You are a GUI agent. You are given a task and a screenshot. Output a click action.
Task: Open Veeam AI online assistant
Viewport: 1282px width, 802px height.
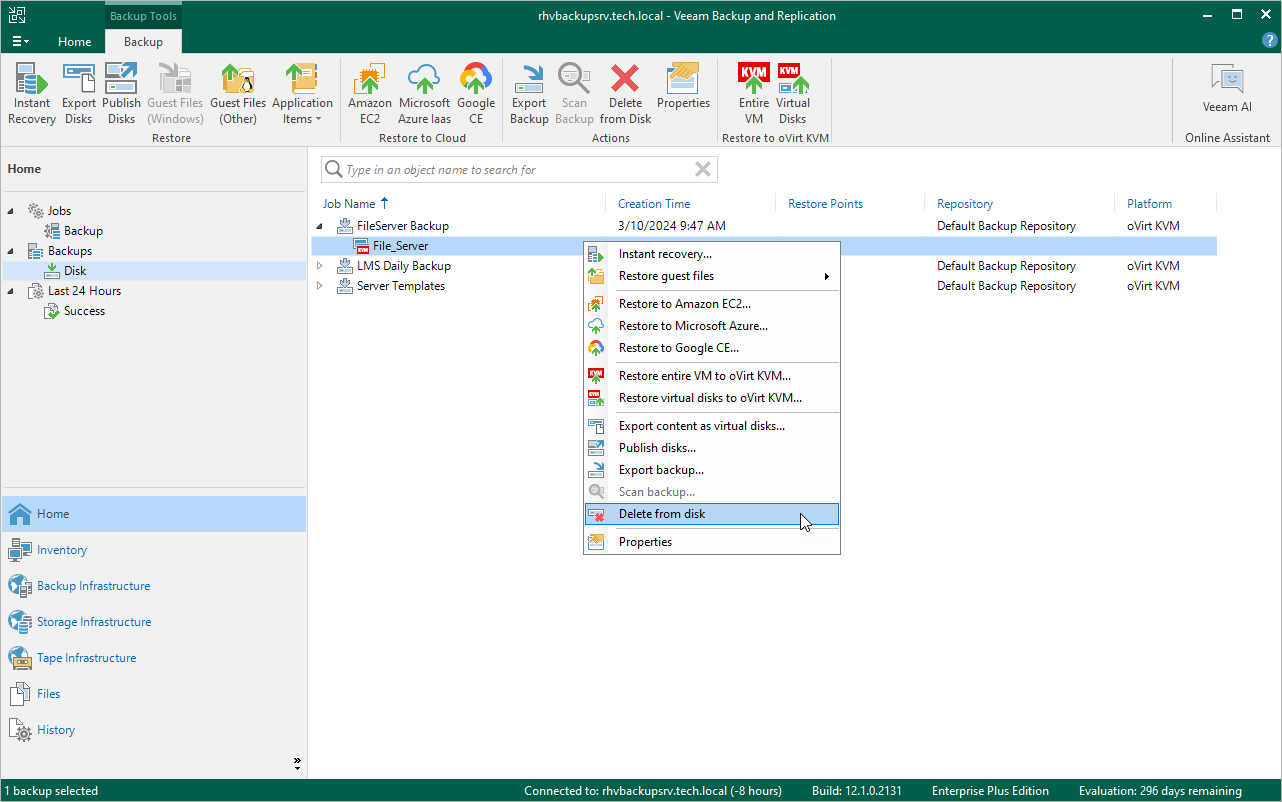(1227, 90)
